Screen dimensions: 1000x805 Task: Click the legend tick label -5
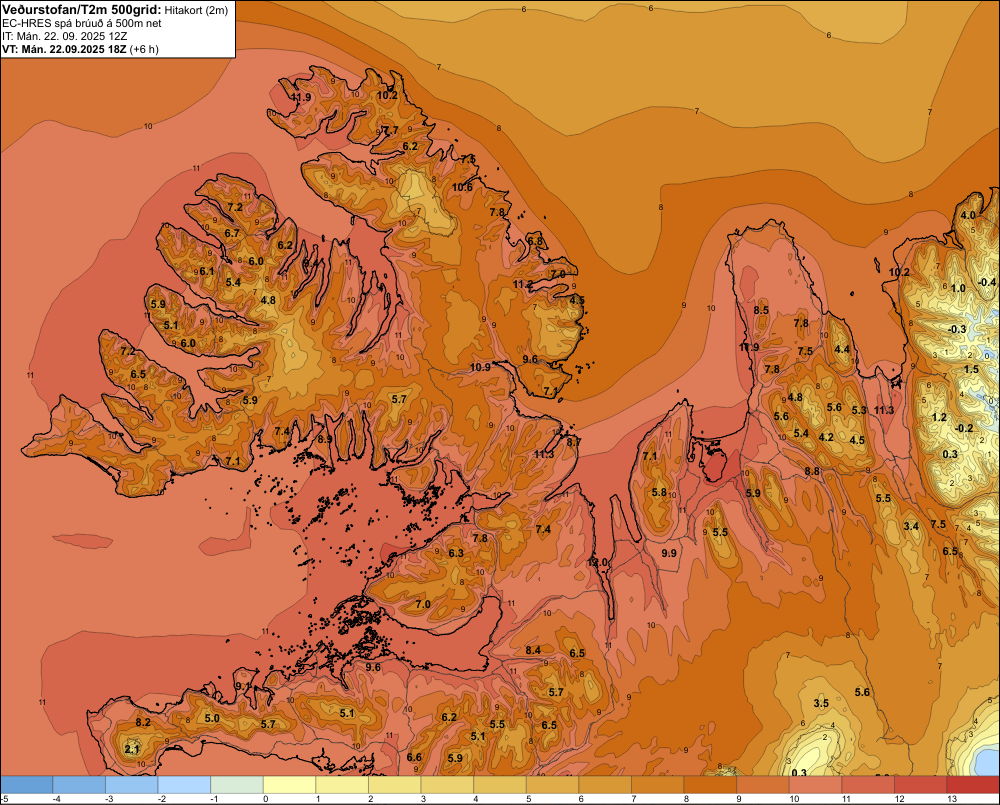(x=4, y=799)
